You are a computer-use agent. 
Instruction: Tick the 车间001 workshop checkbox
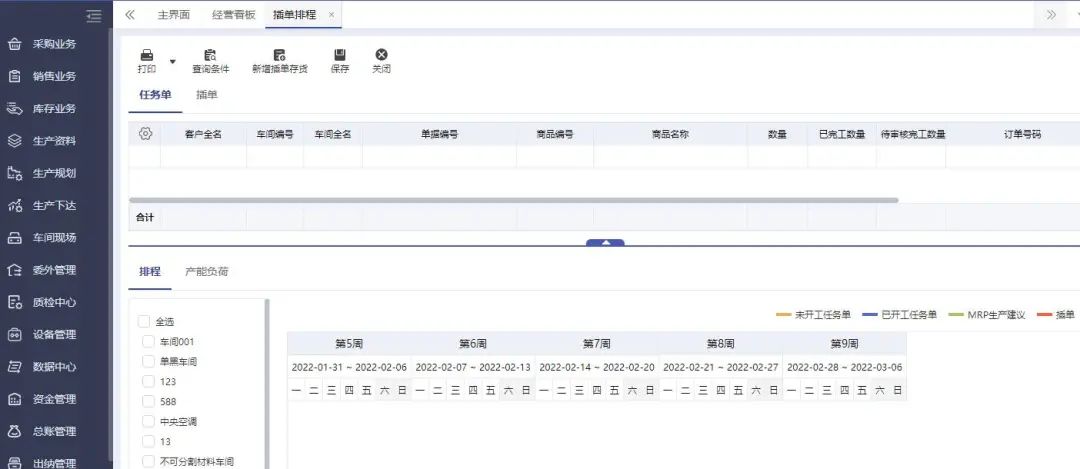tap(148, 342)
